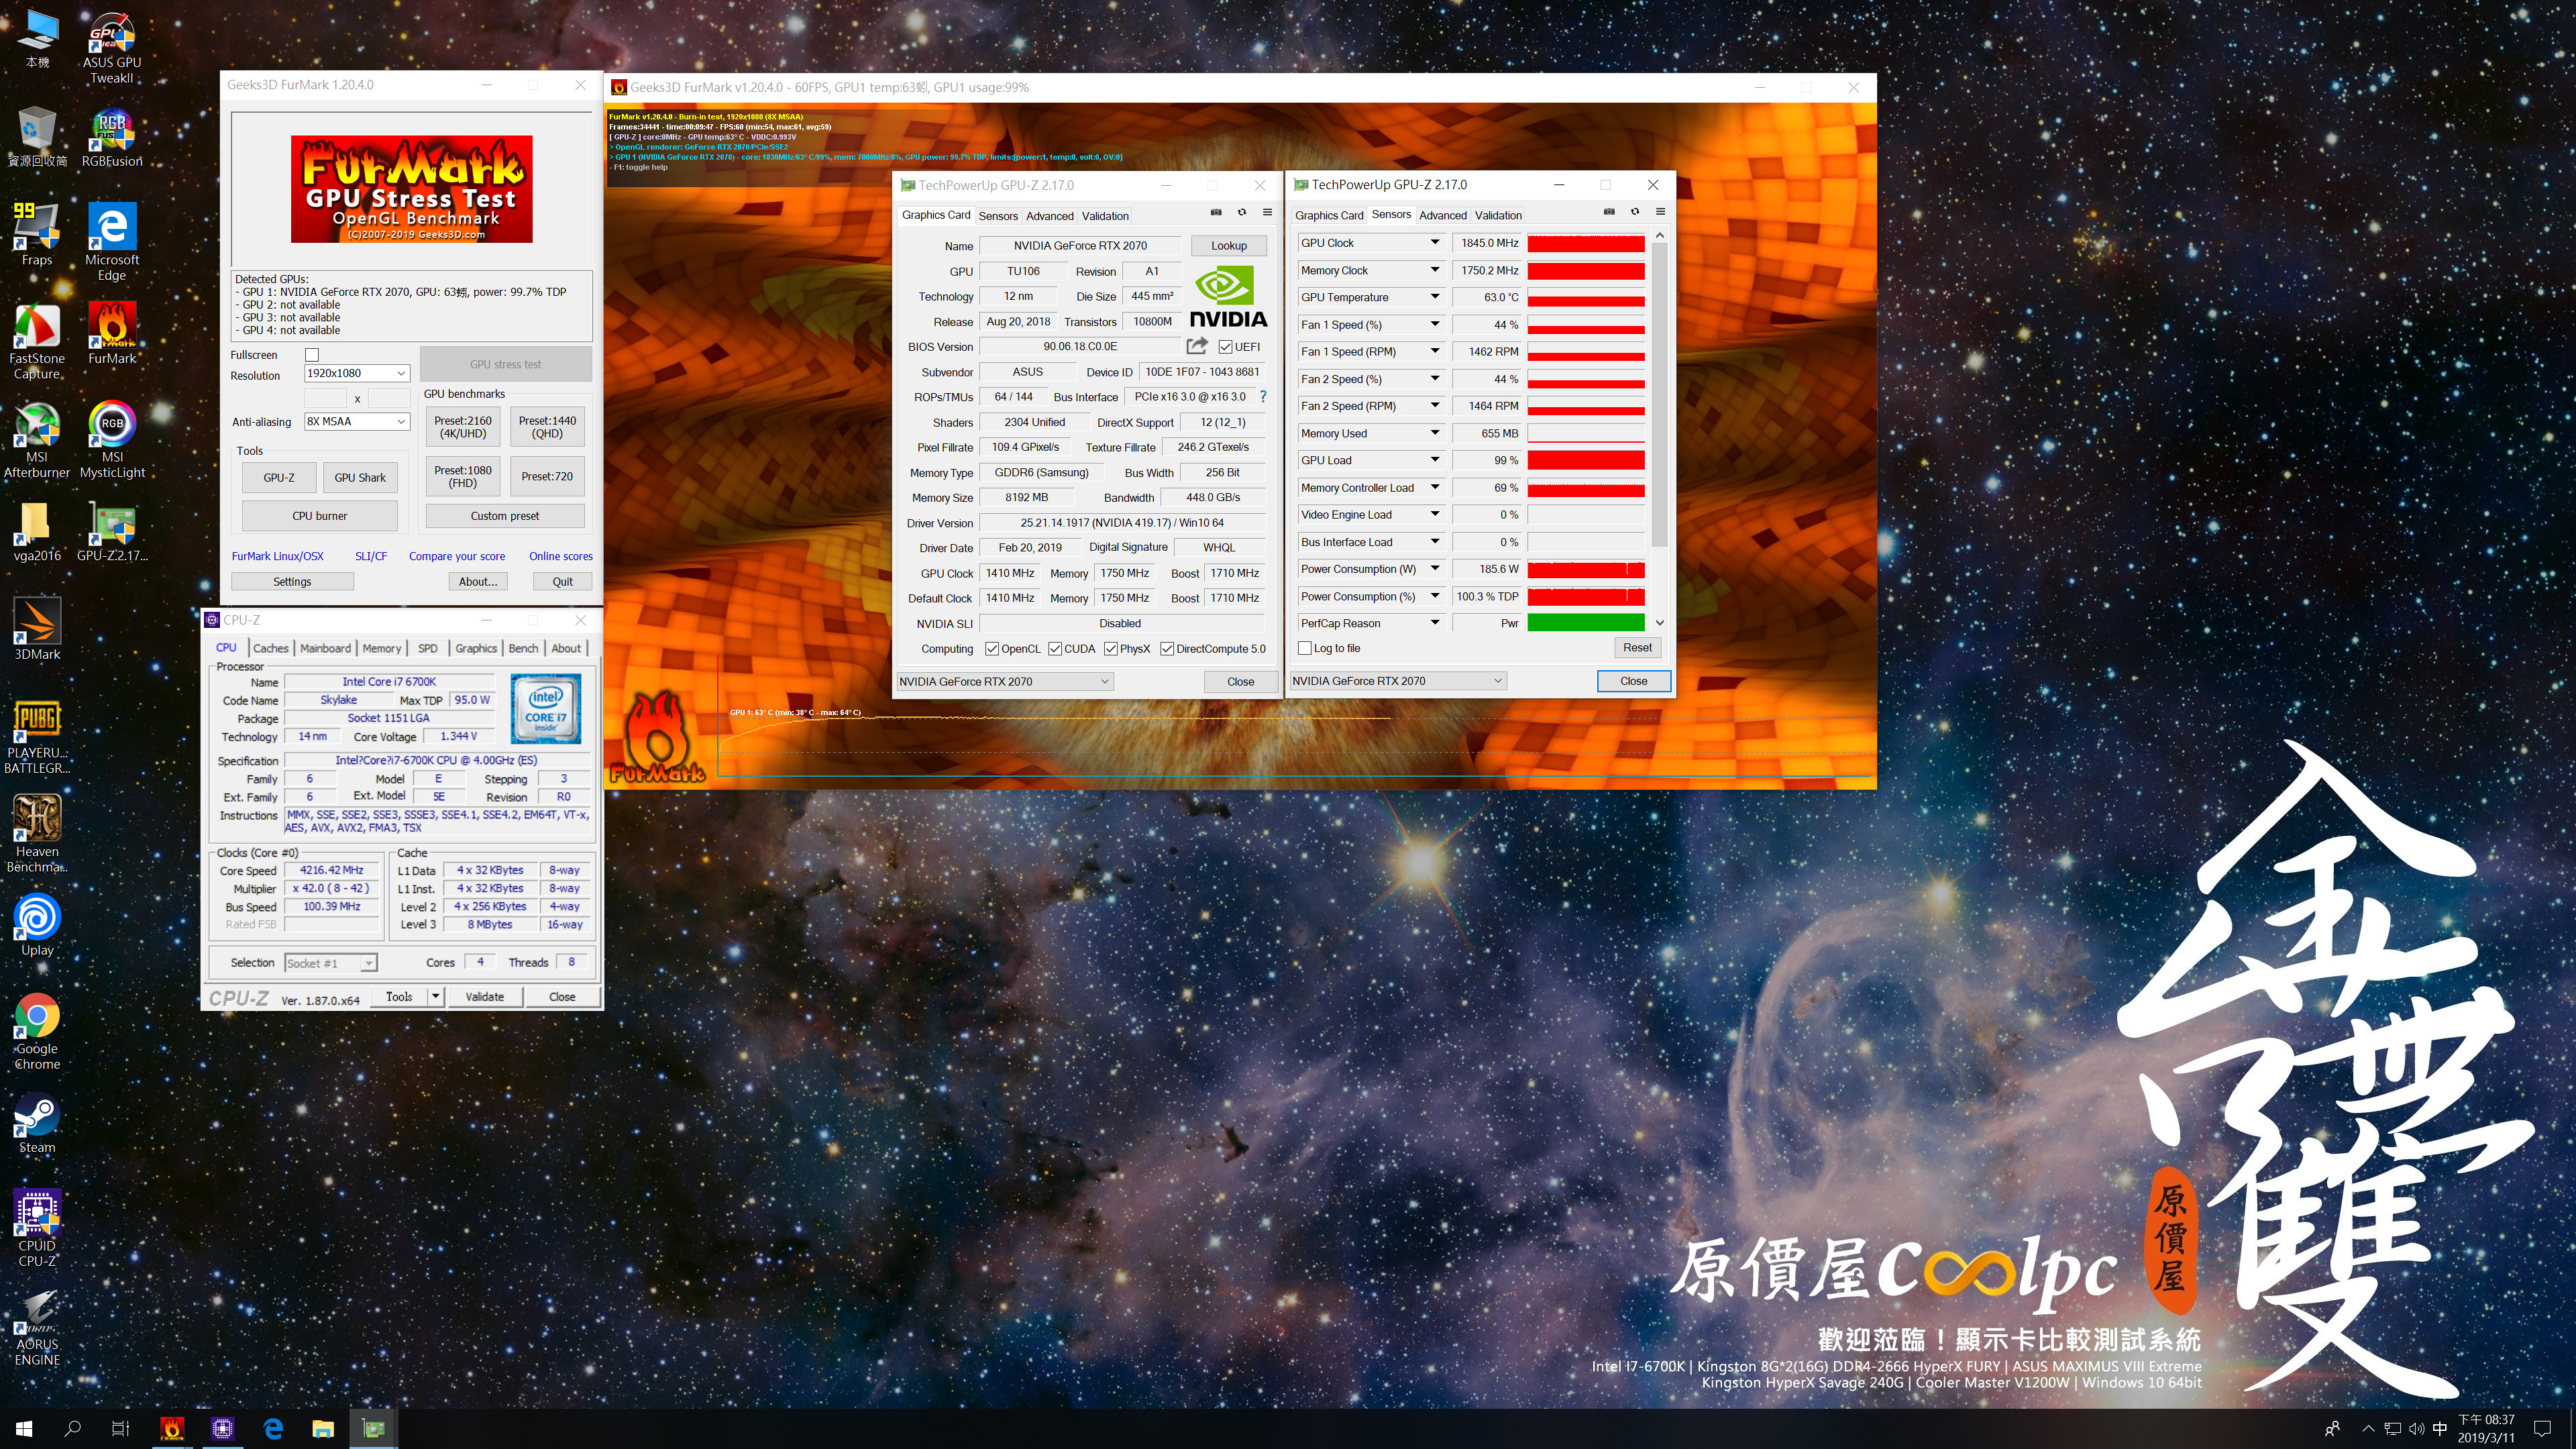Open hamburger menu in GPU-Z Sensors window
Image resolution: width=2576 pixels, height=1449 pixels.
tap(1660, 212)
